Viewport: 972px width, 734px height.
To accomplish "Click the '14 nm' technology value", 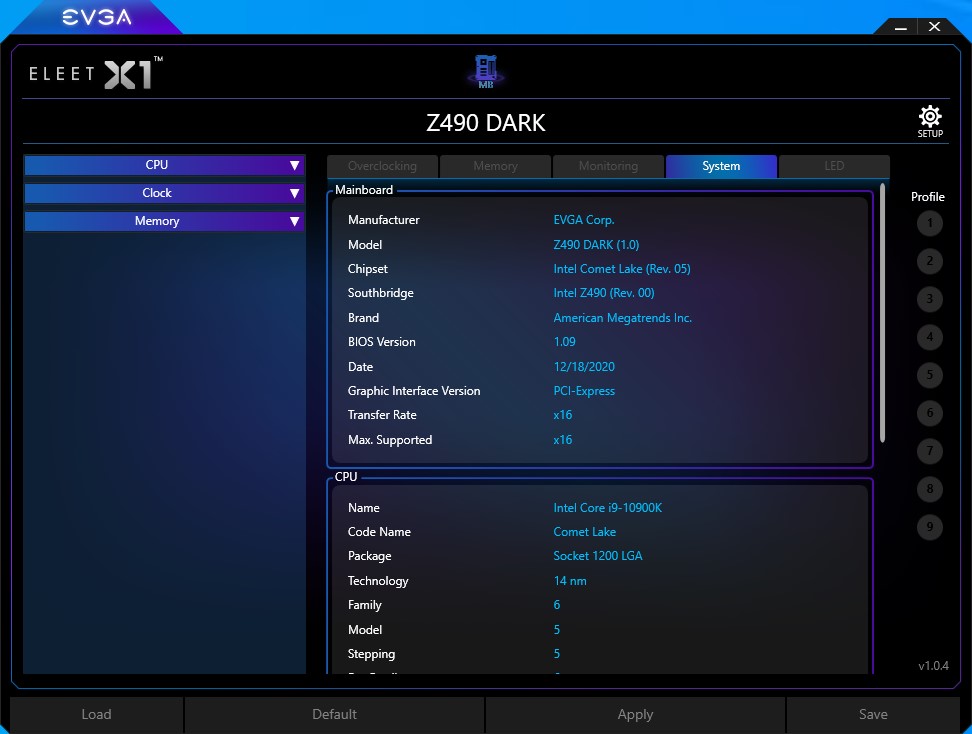I will click(570, 581).
